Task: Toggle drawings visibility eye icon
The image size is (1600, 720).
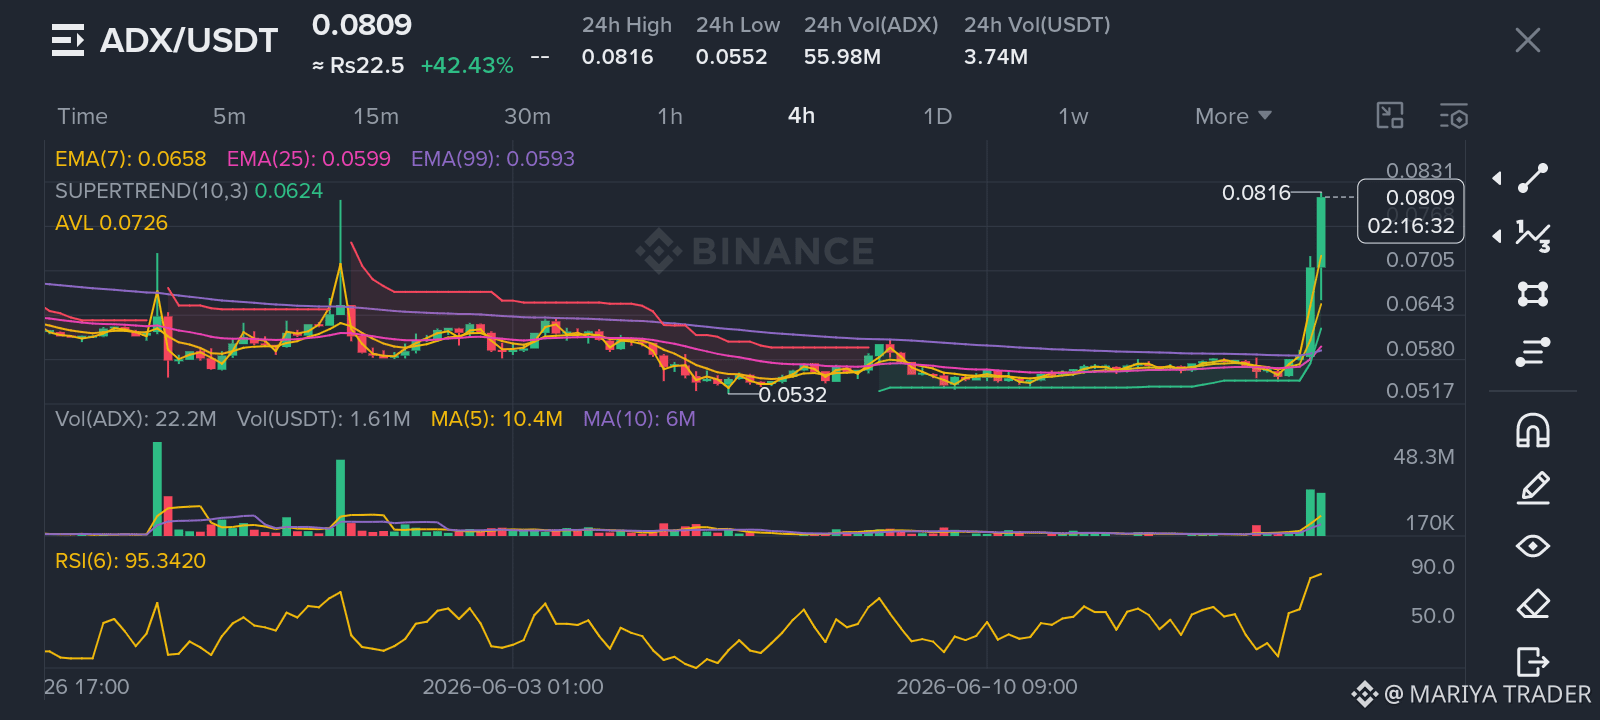Action: coord(1533,546)
